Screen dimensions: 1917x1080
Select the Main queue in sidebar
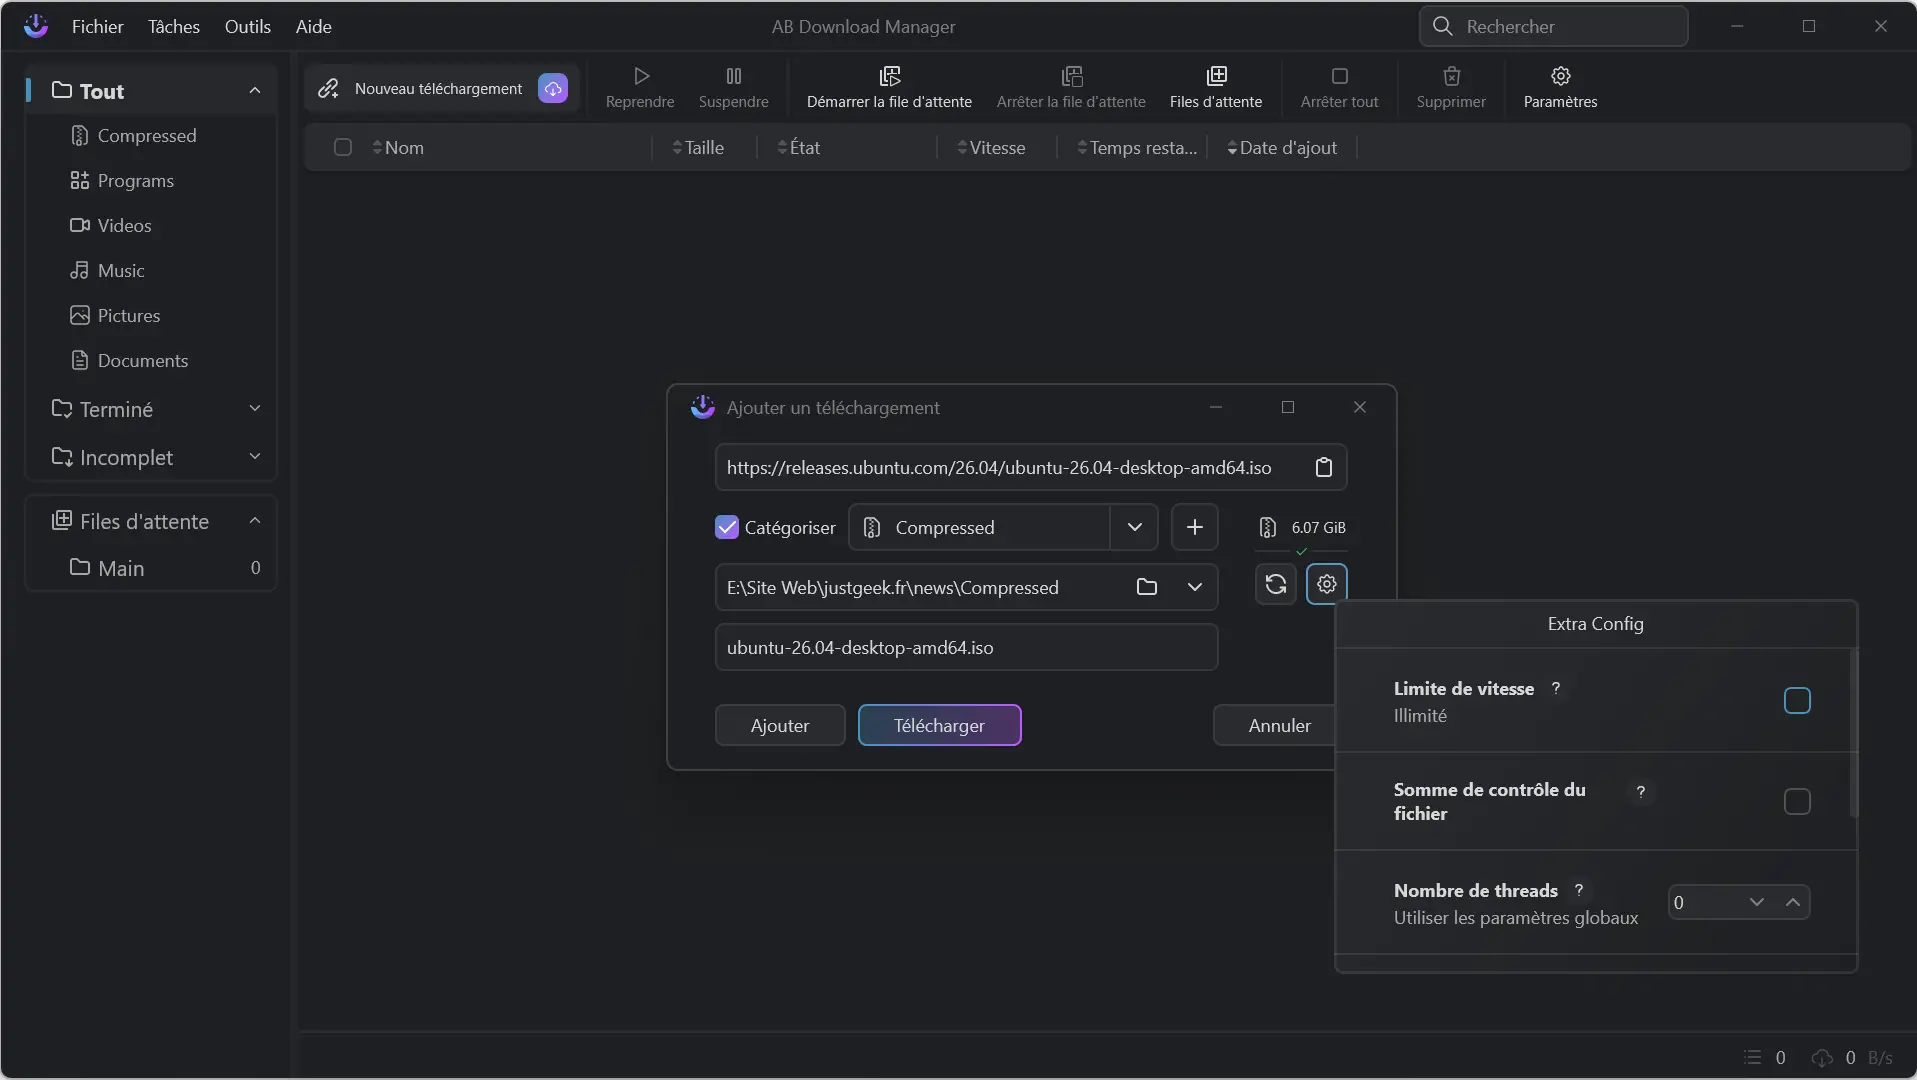(150, 567)
